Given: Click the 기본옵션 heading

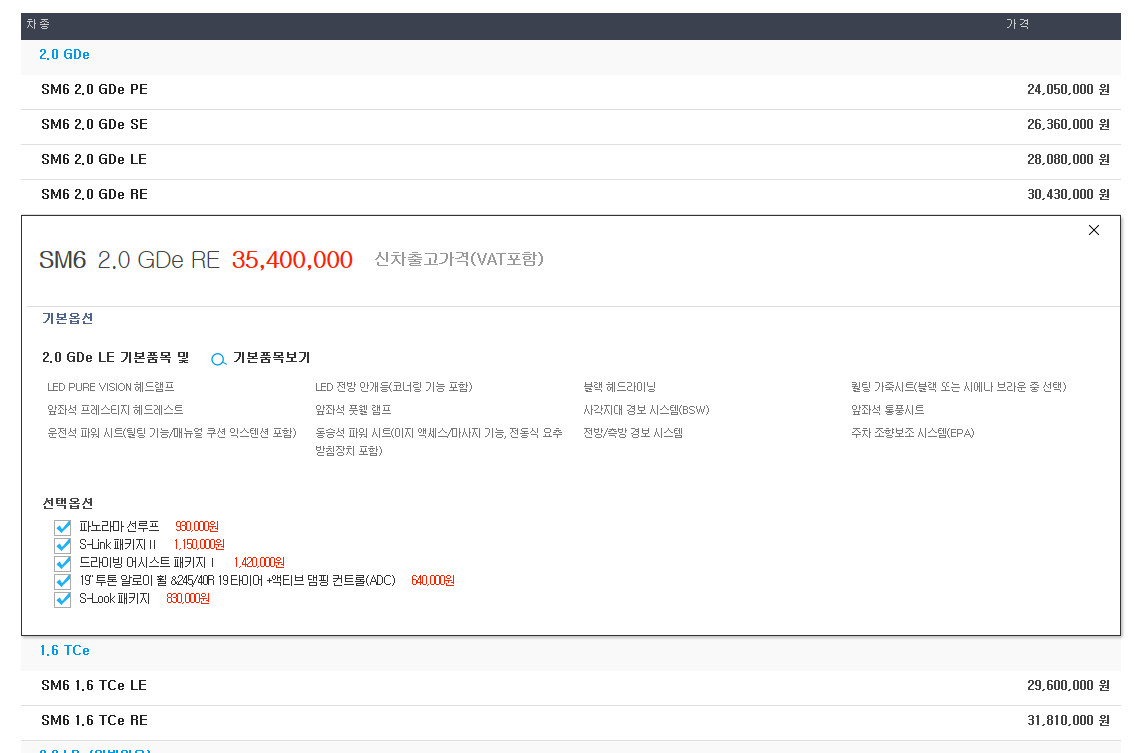Looking at the screenshot, I should pos(67,319).
